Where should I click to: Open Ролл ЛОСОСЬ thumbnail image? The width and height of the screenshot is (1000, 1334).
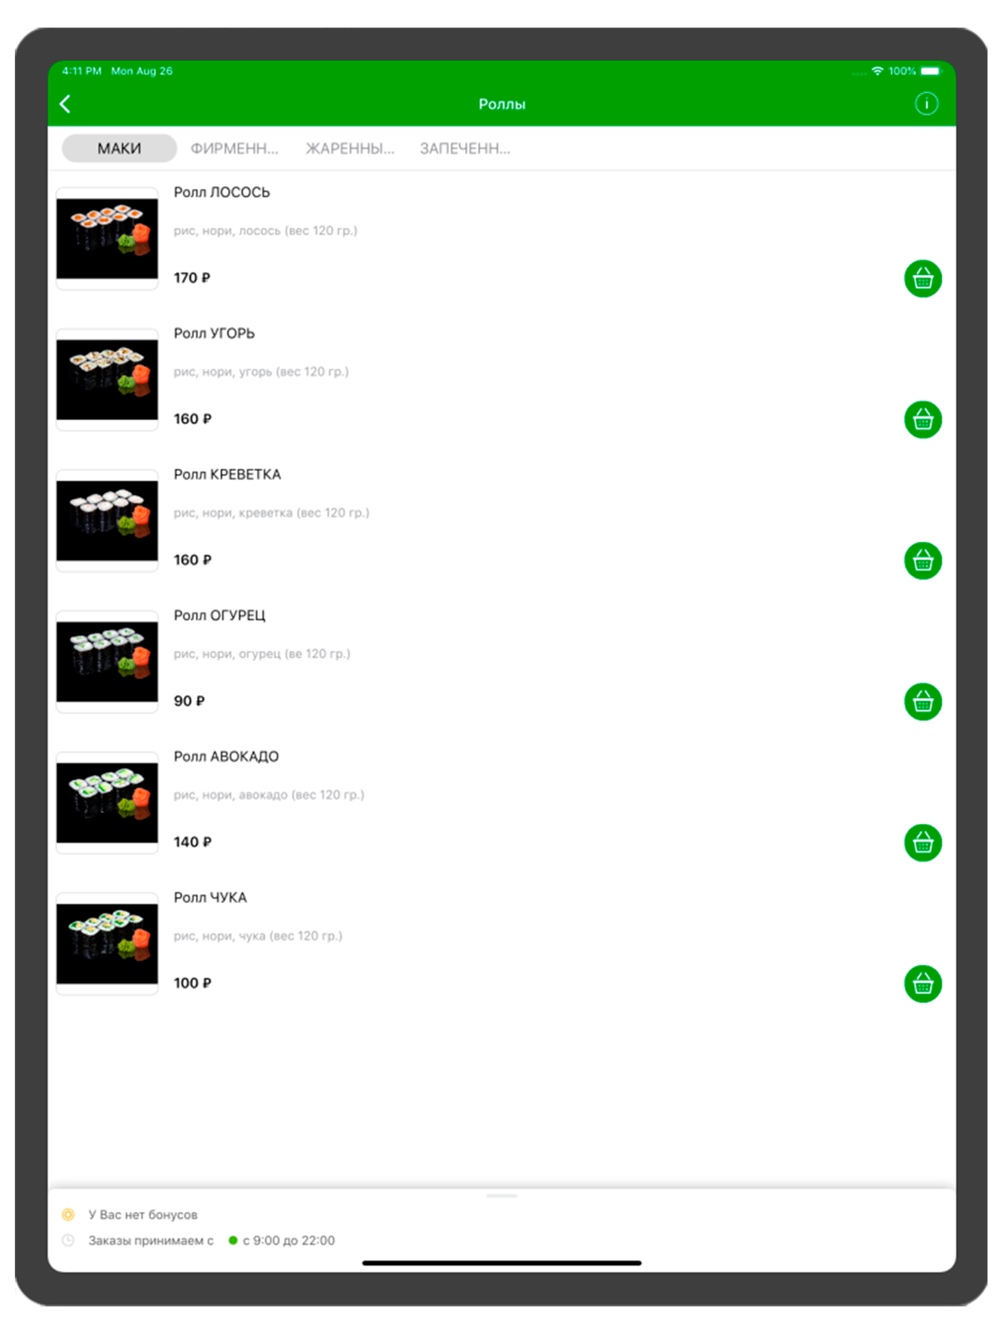(107, 238)
